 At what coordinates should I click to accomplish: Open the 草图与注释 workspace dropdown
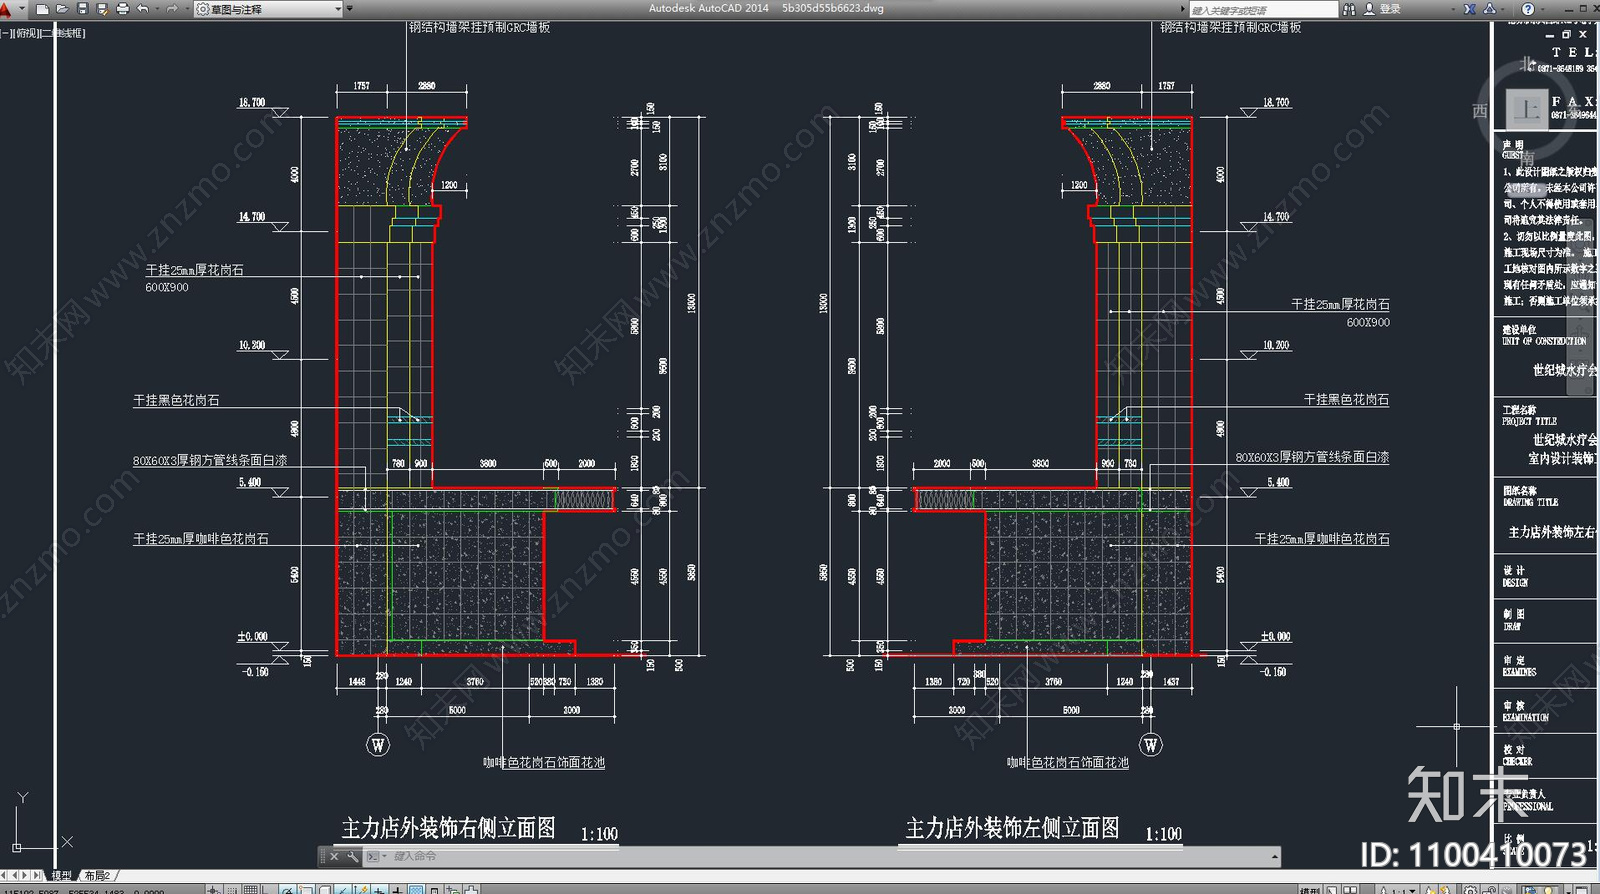(x=268, y=9)
